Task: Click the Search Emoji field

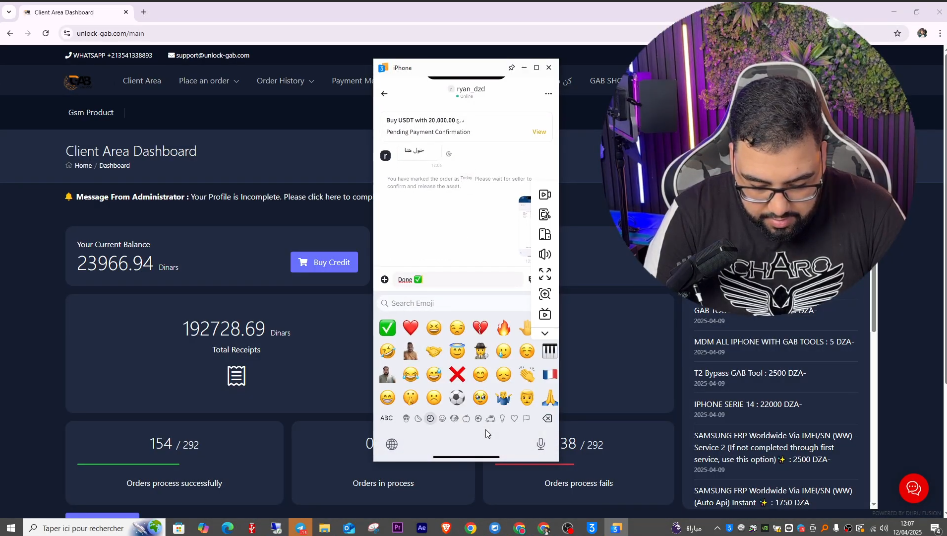Action: [x=454, y=303]
